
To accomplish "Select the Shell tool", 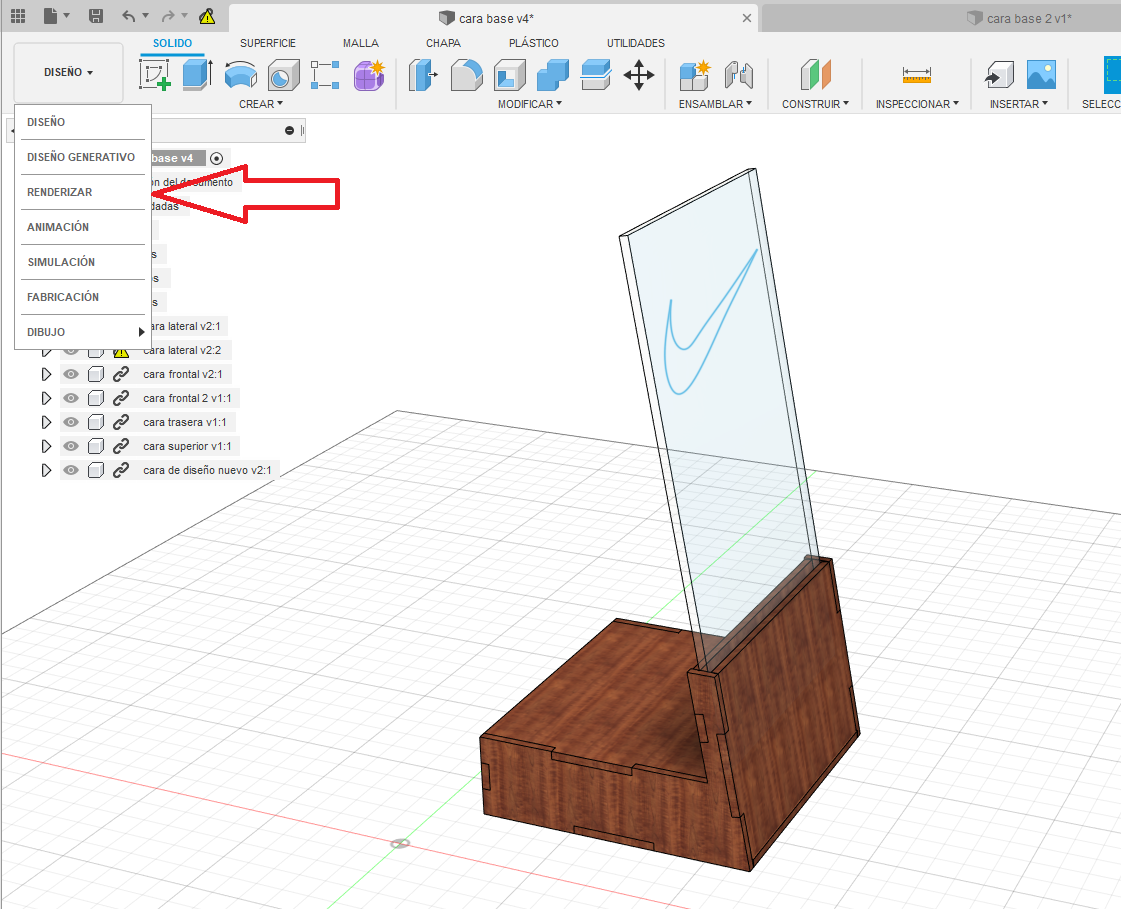I will pos(510,75).
